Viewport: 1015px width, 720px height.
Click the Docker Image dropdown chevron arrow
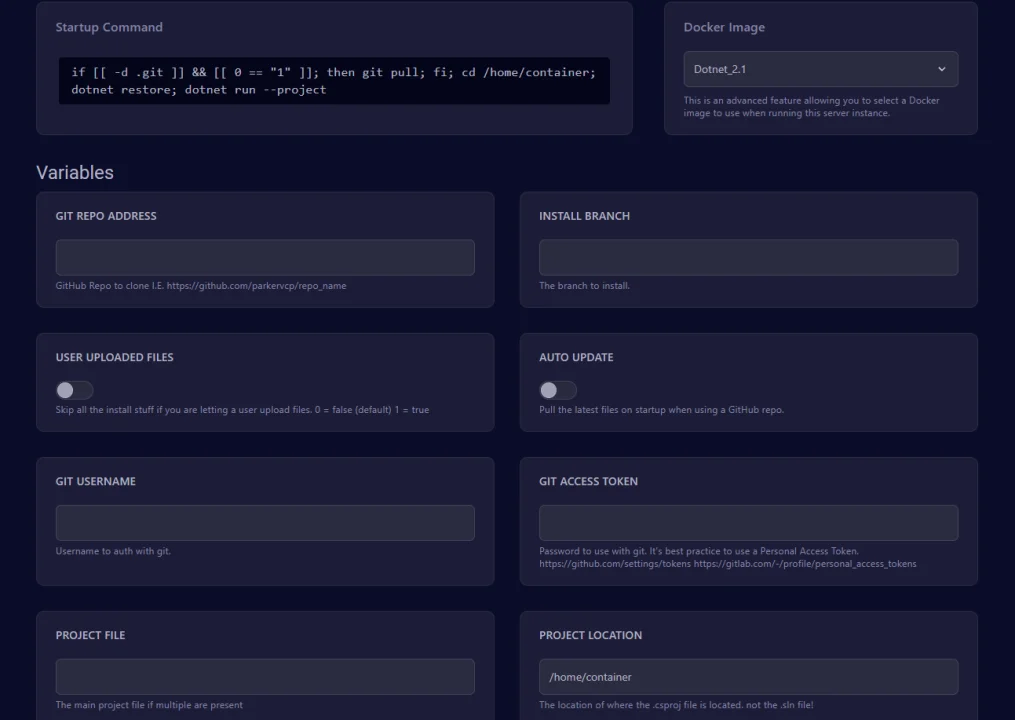[941, 69]
